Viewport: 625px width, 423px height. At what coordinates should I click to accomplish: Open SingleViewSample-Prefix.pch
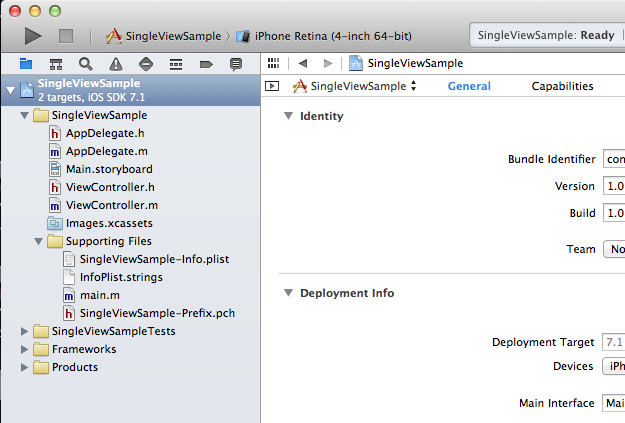point(157,313)
